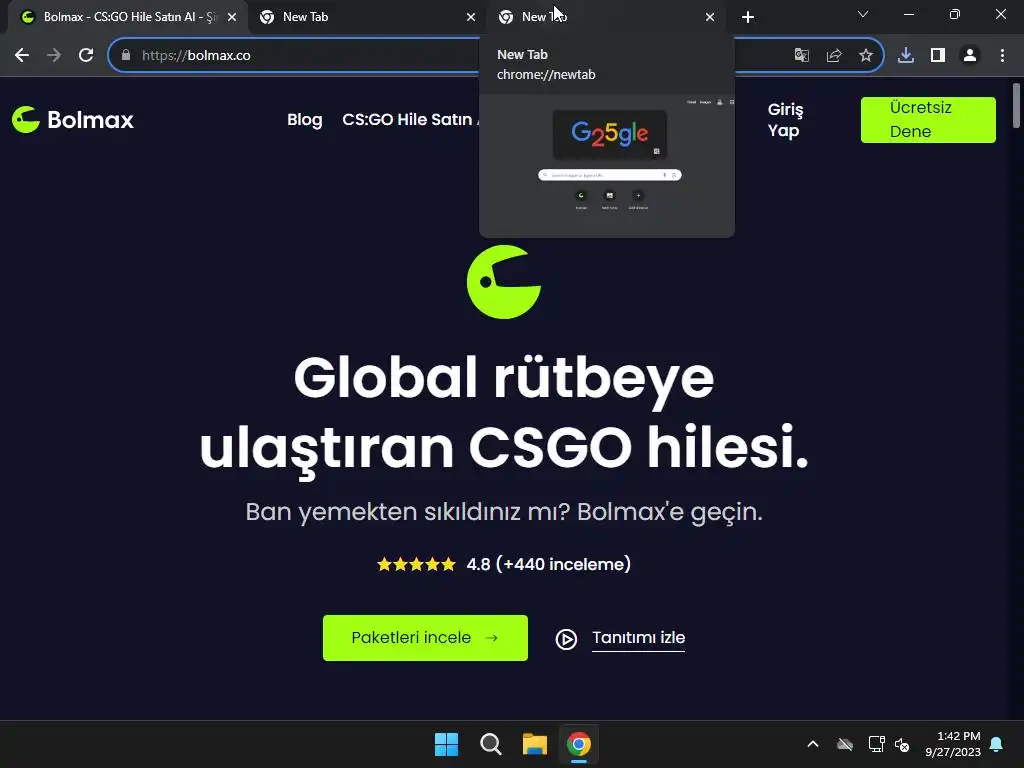Click the muted volume tray icon
1024x768 pixels.
point(902,744)
